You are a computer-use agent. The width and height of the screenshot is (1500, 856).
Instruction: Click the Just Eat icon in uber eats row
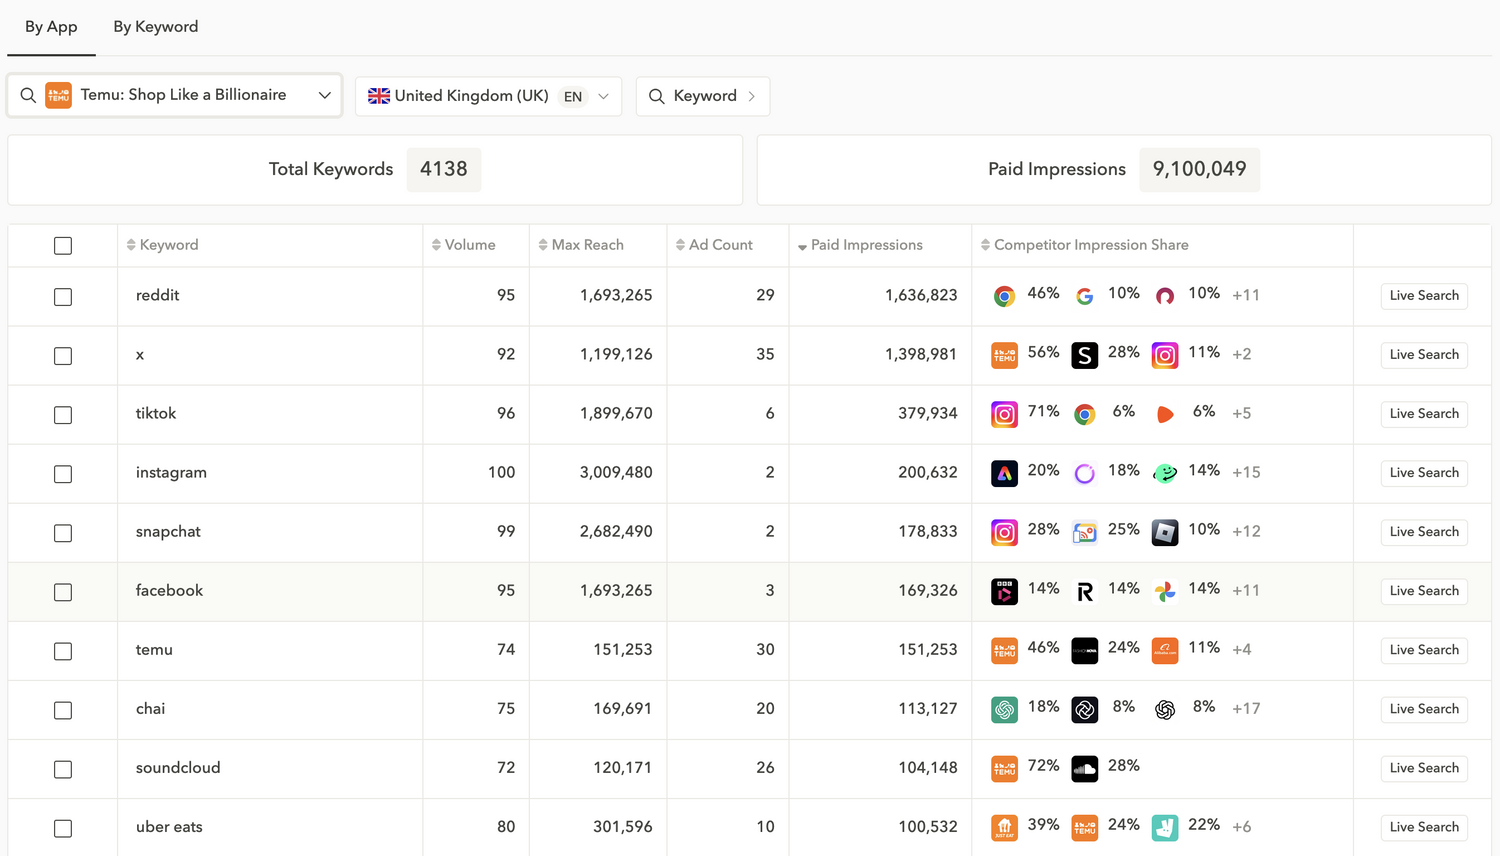click(x=1004, y=827)
